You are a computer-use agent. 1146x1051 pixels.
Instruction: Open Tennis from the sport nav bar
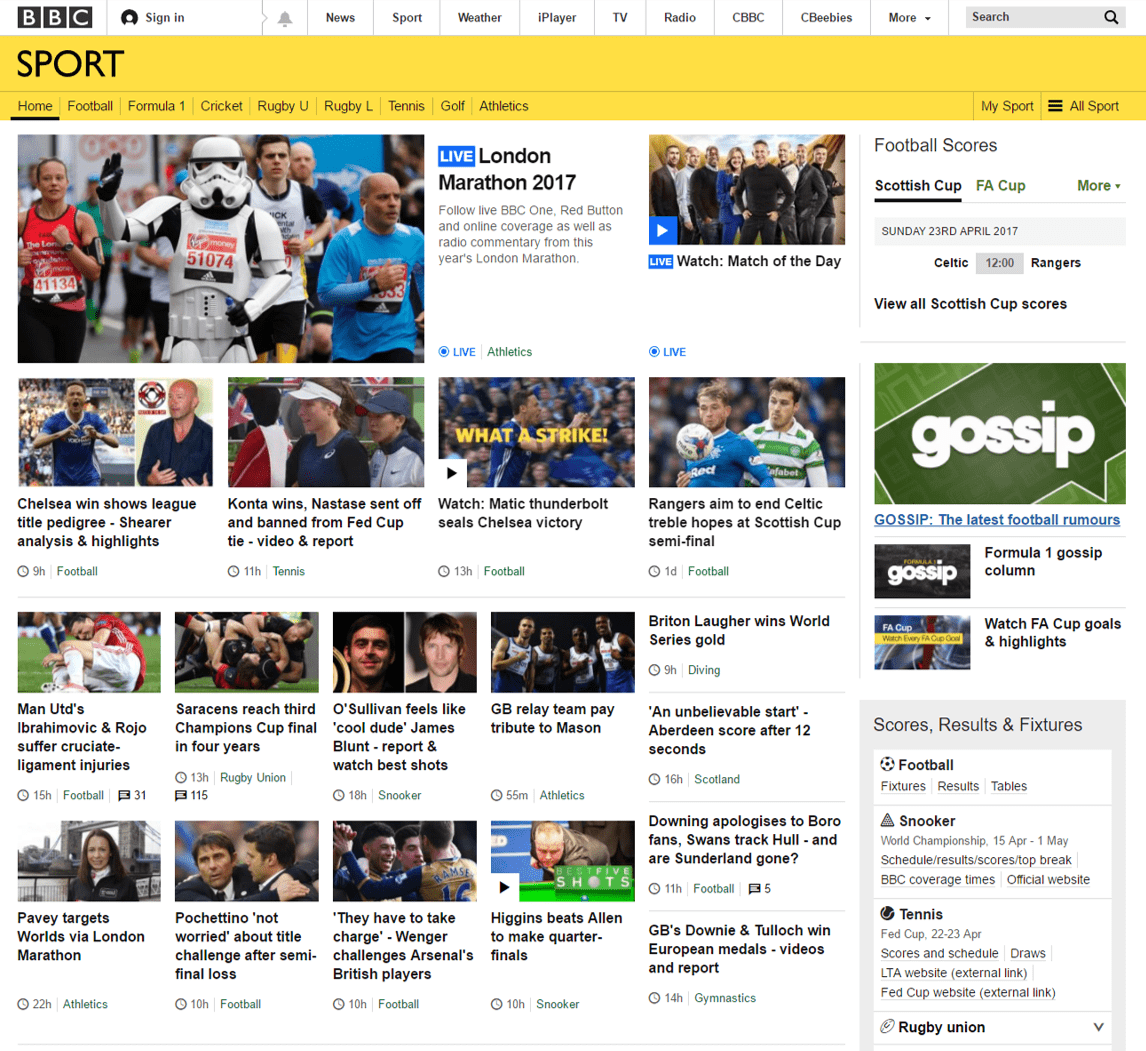406,106
